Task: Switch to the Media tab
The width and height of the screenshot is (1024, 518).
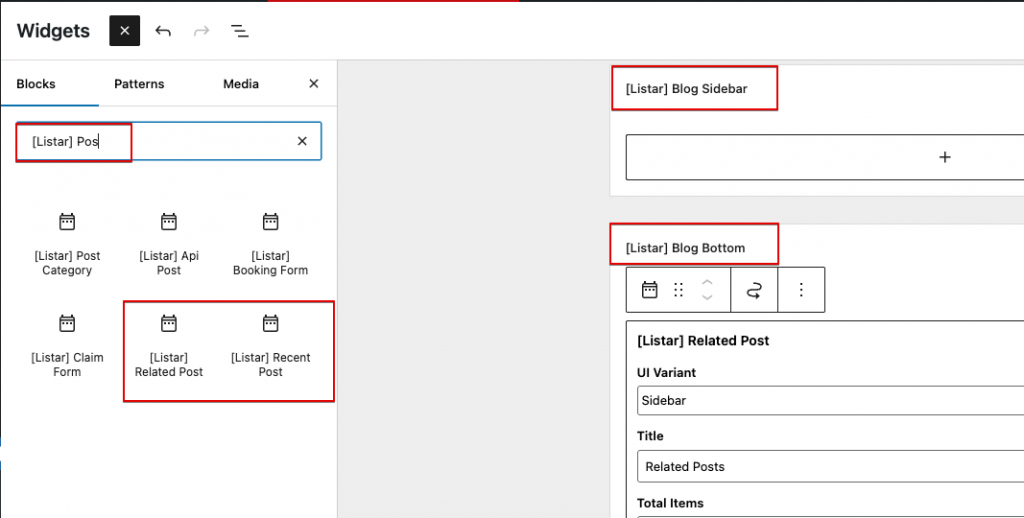Action: tap(241, 84)
